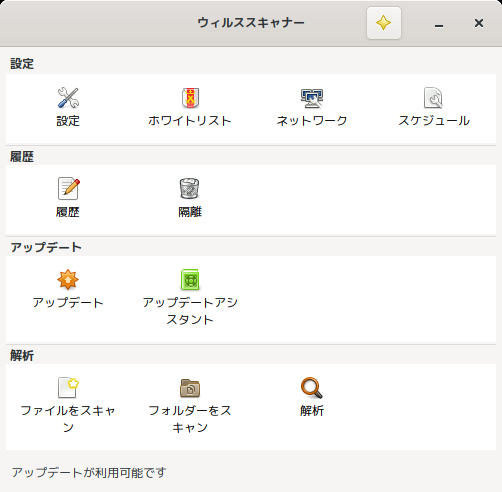Click the アップデートアシスタント text label

point(190,311)
